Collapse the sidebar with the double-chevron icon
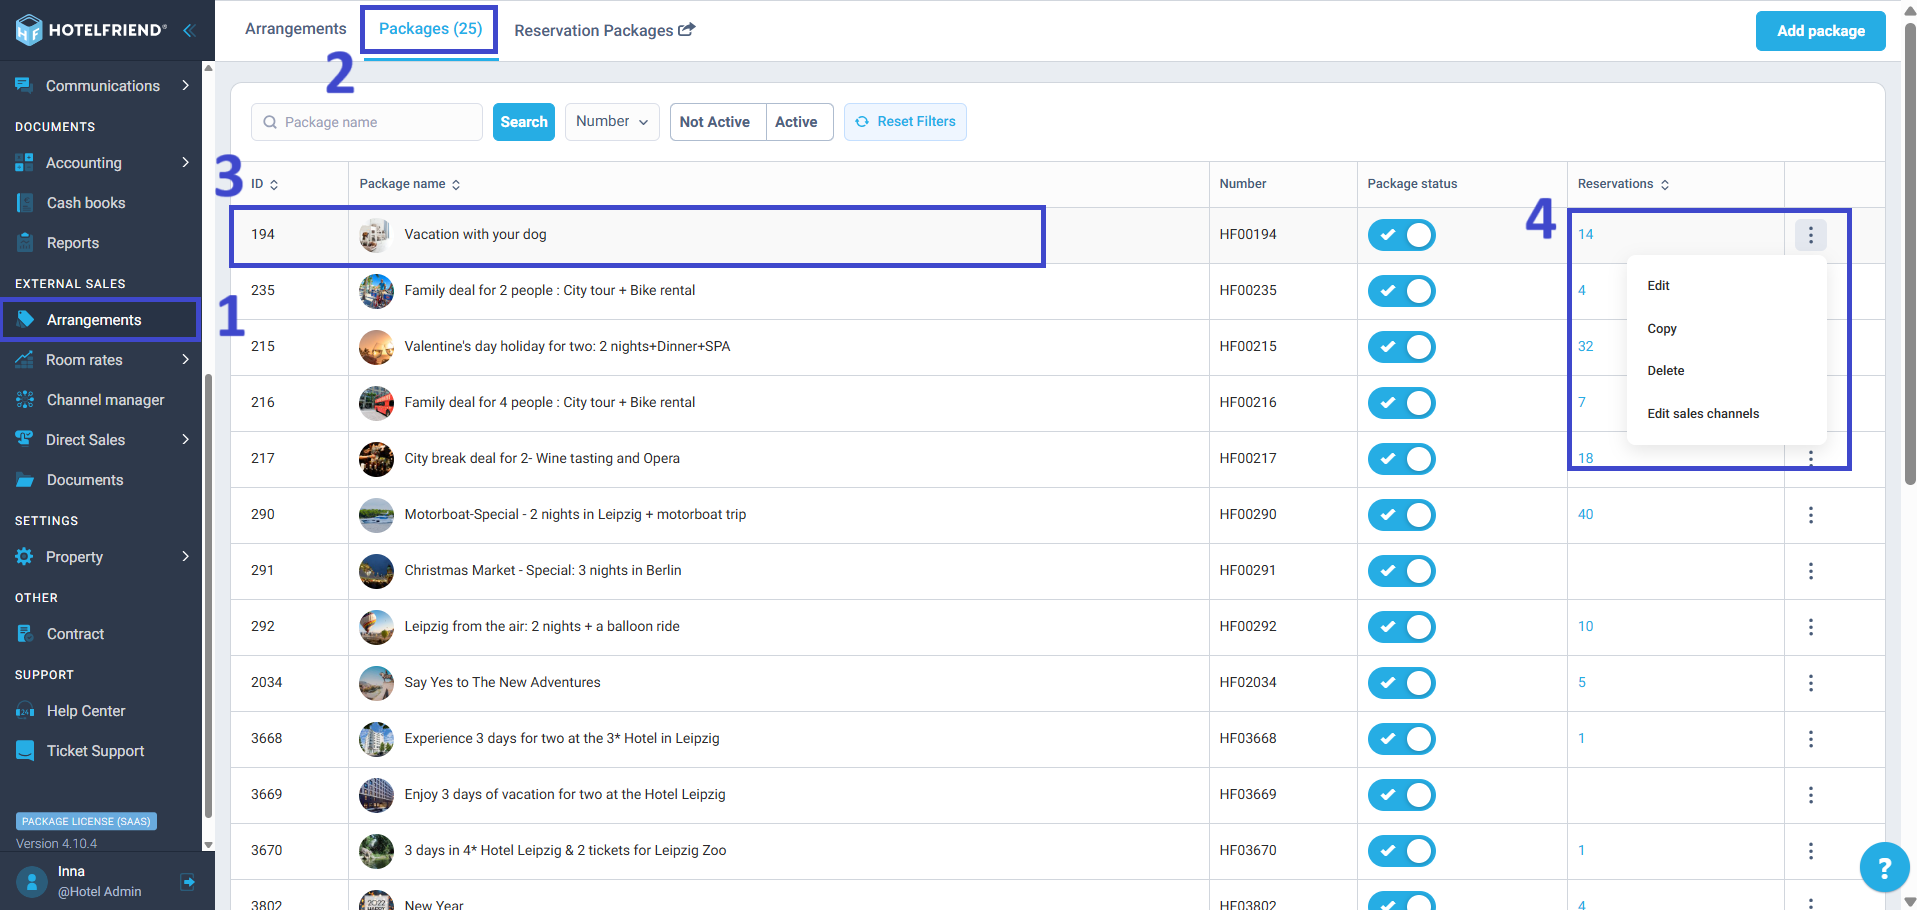The width and height of the screenshot is (1917, 910). coord(188,30)
